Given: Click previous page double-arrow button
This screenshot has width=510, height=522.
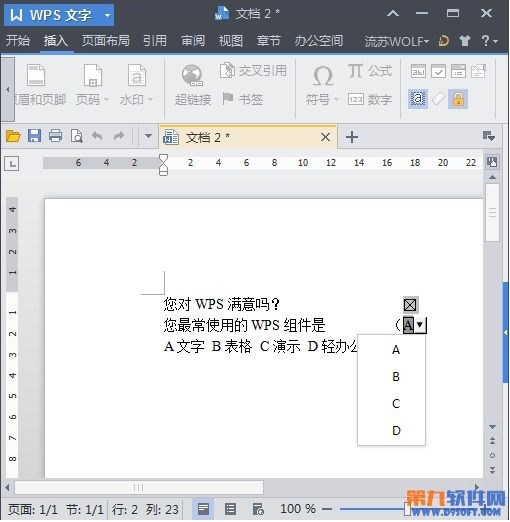Looking at the screenshot, I should click(493, 441).
